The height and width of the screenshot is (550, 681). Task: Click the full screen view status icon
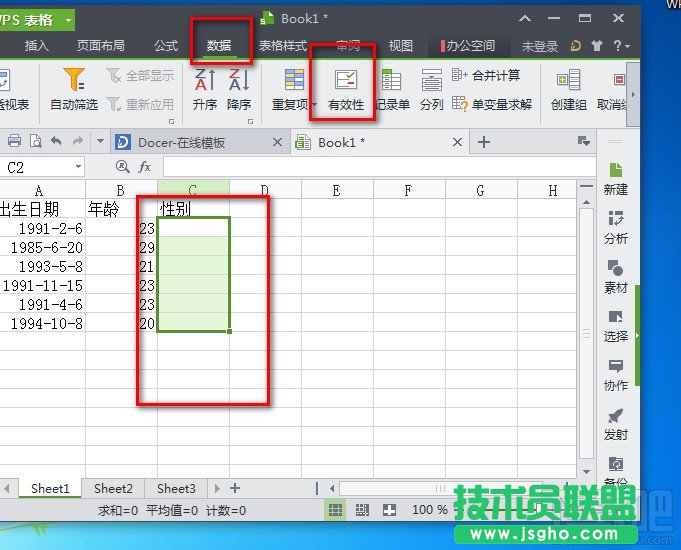tap(389, 510)
